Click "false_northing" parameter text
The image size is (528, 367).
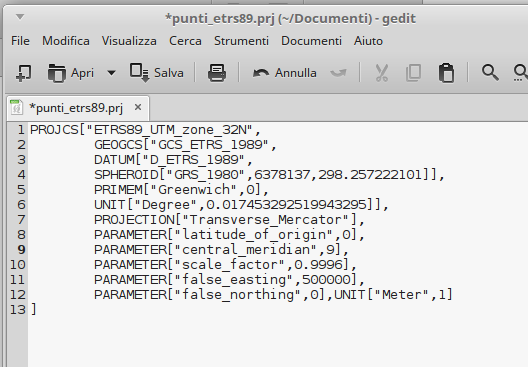click(x=237, y=295)
